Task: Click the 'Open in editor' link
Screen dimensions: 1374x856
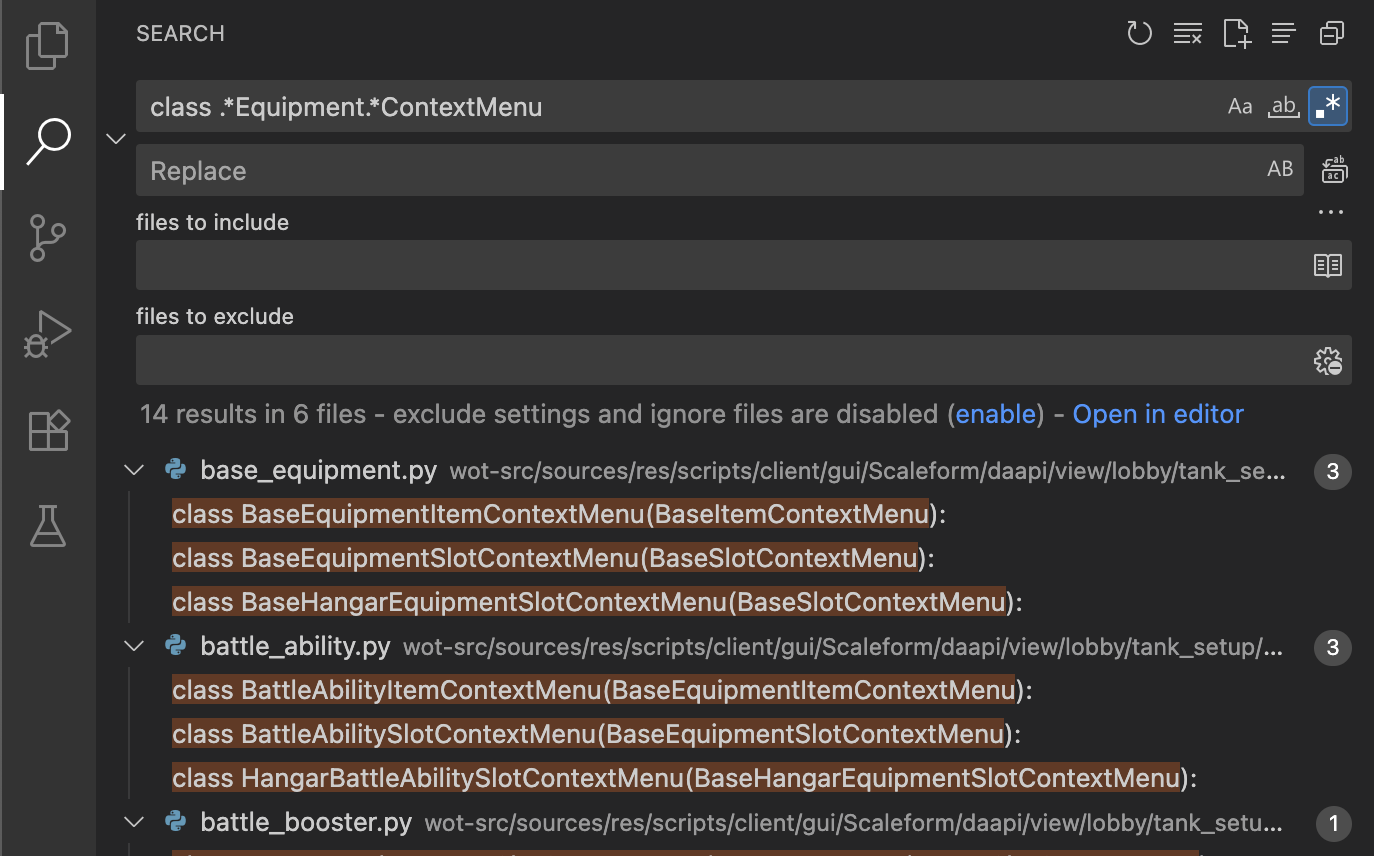Action: (x=1158, y=414)
